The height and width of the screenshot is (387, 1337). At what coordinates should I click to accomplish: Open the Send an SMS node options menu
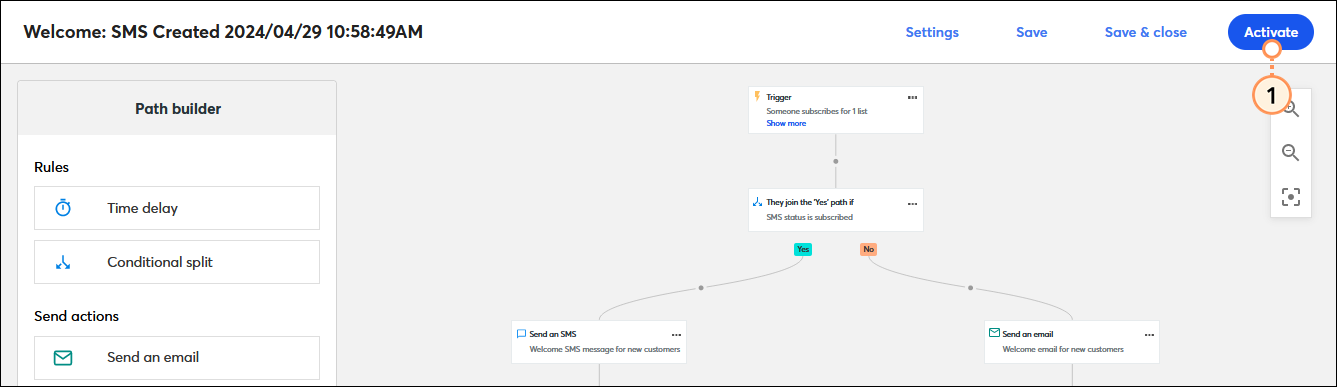tap(676, 334)
